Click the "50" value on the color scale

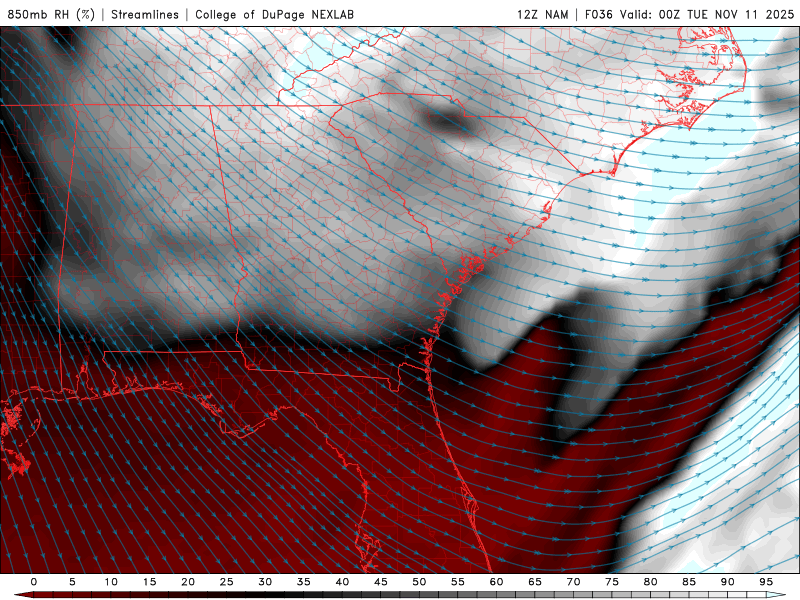tap(419, 582)
